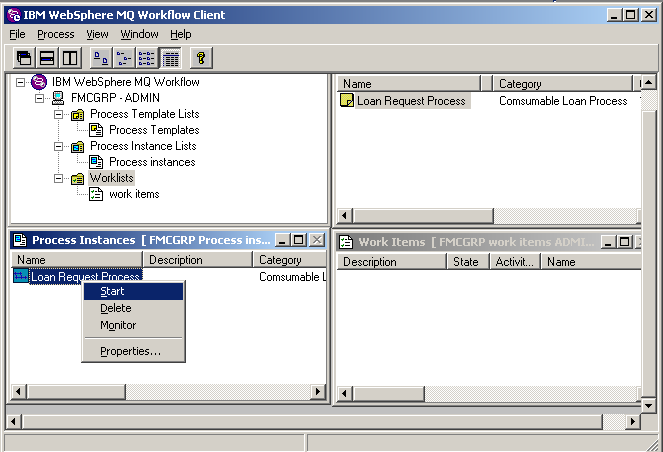Click State header in Work Items

(468, 262)
